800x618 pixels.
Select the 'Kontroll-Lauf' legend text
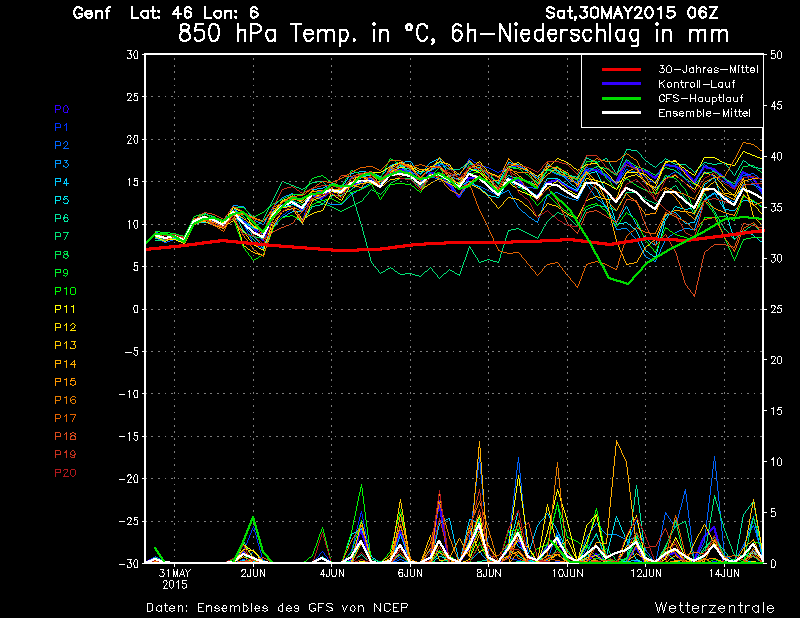coord(696,84)
